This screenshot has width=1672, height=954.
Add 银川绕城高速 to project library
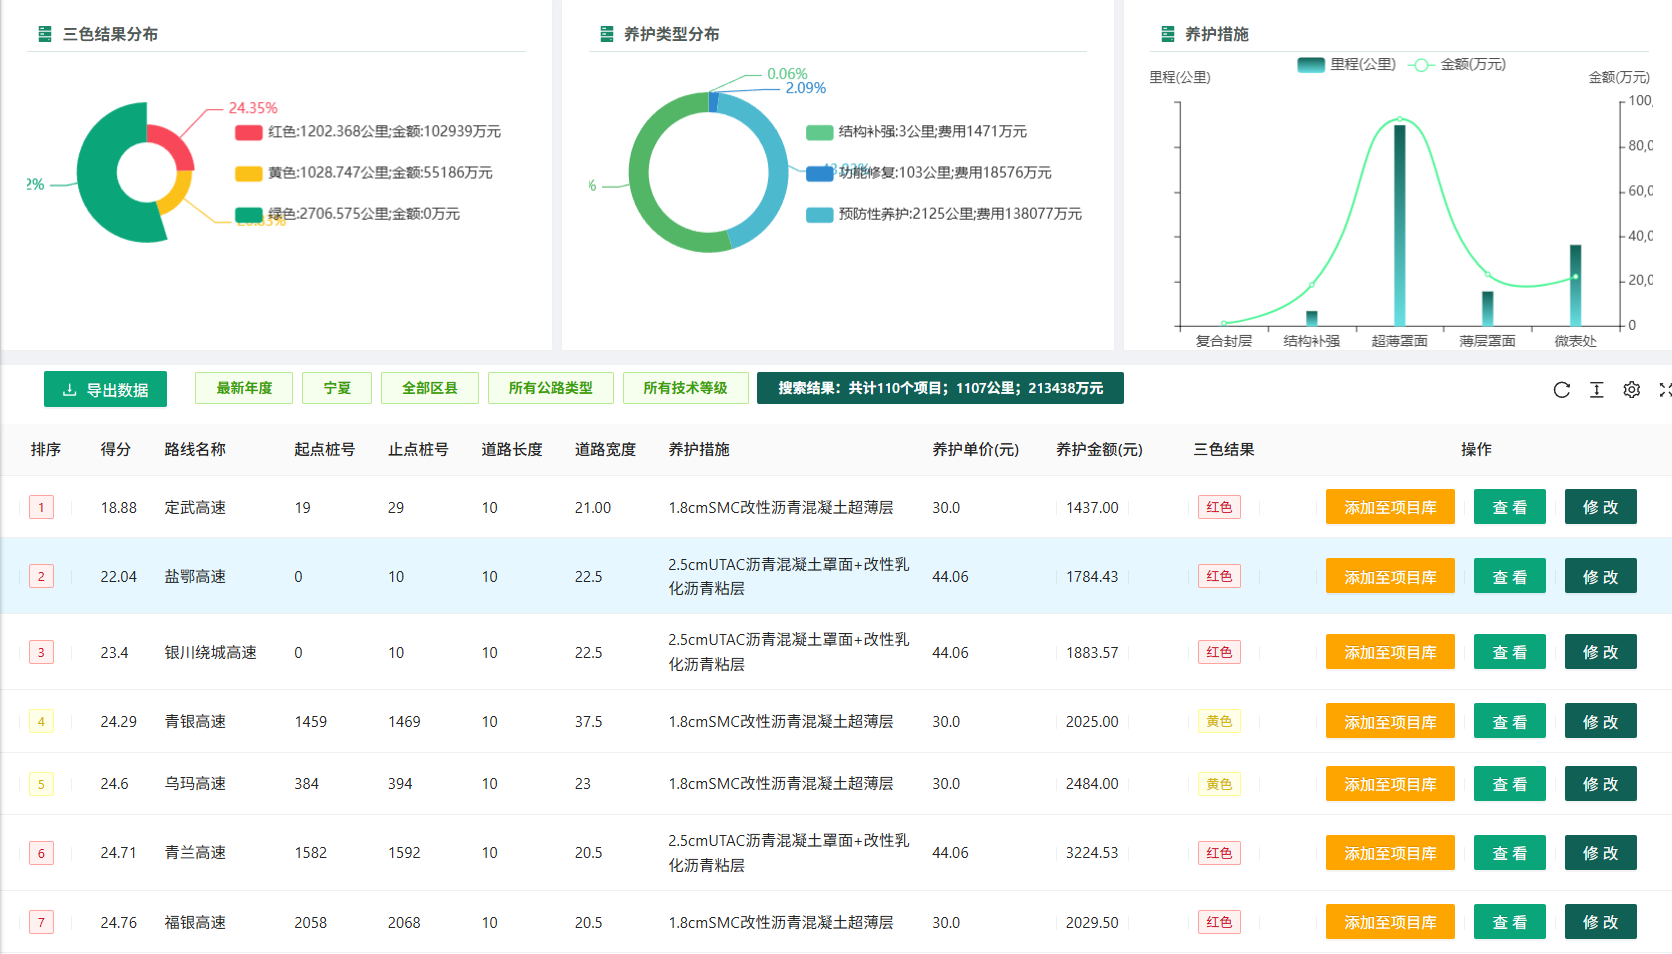(x=1390, y=652)
